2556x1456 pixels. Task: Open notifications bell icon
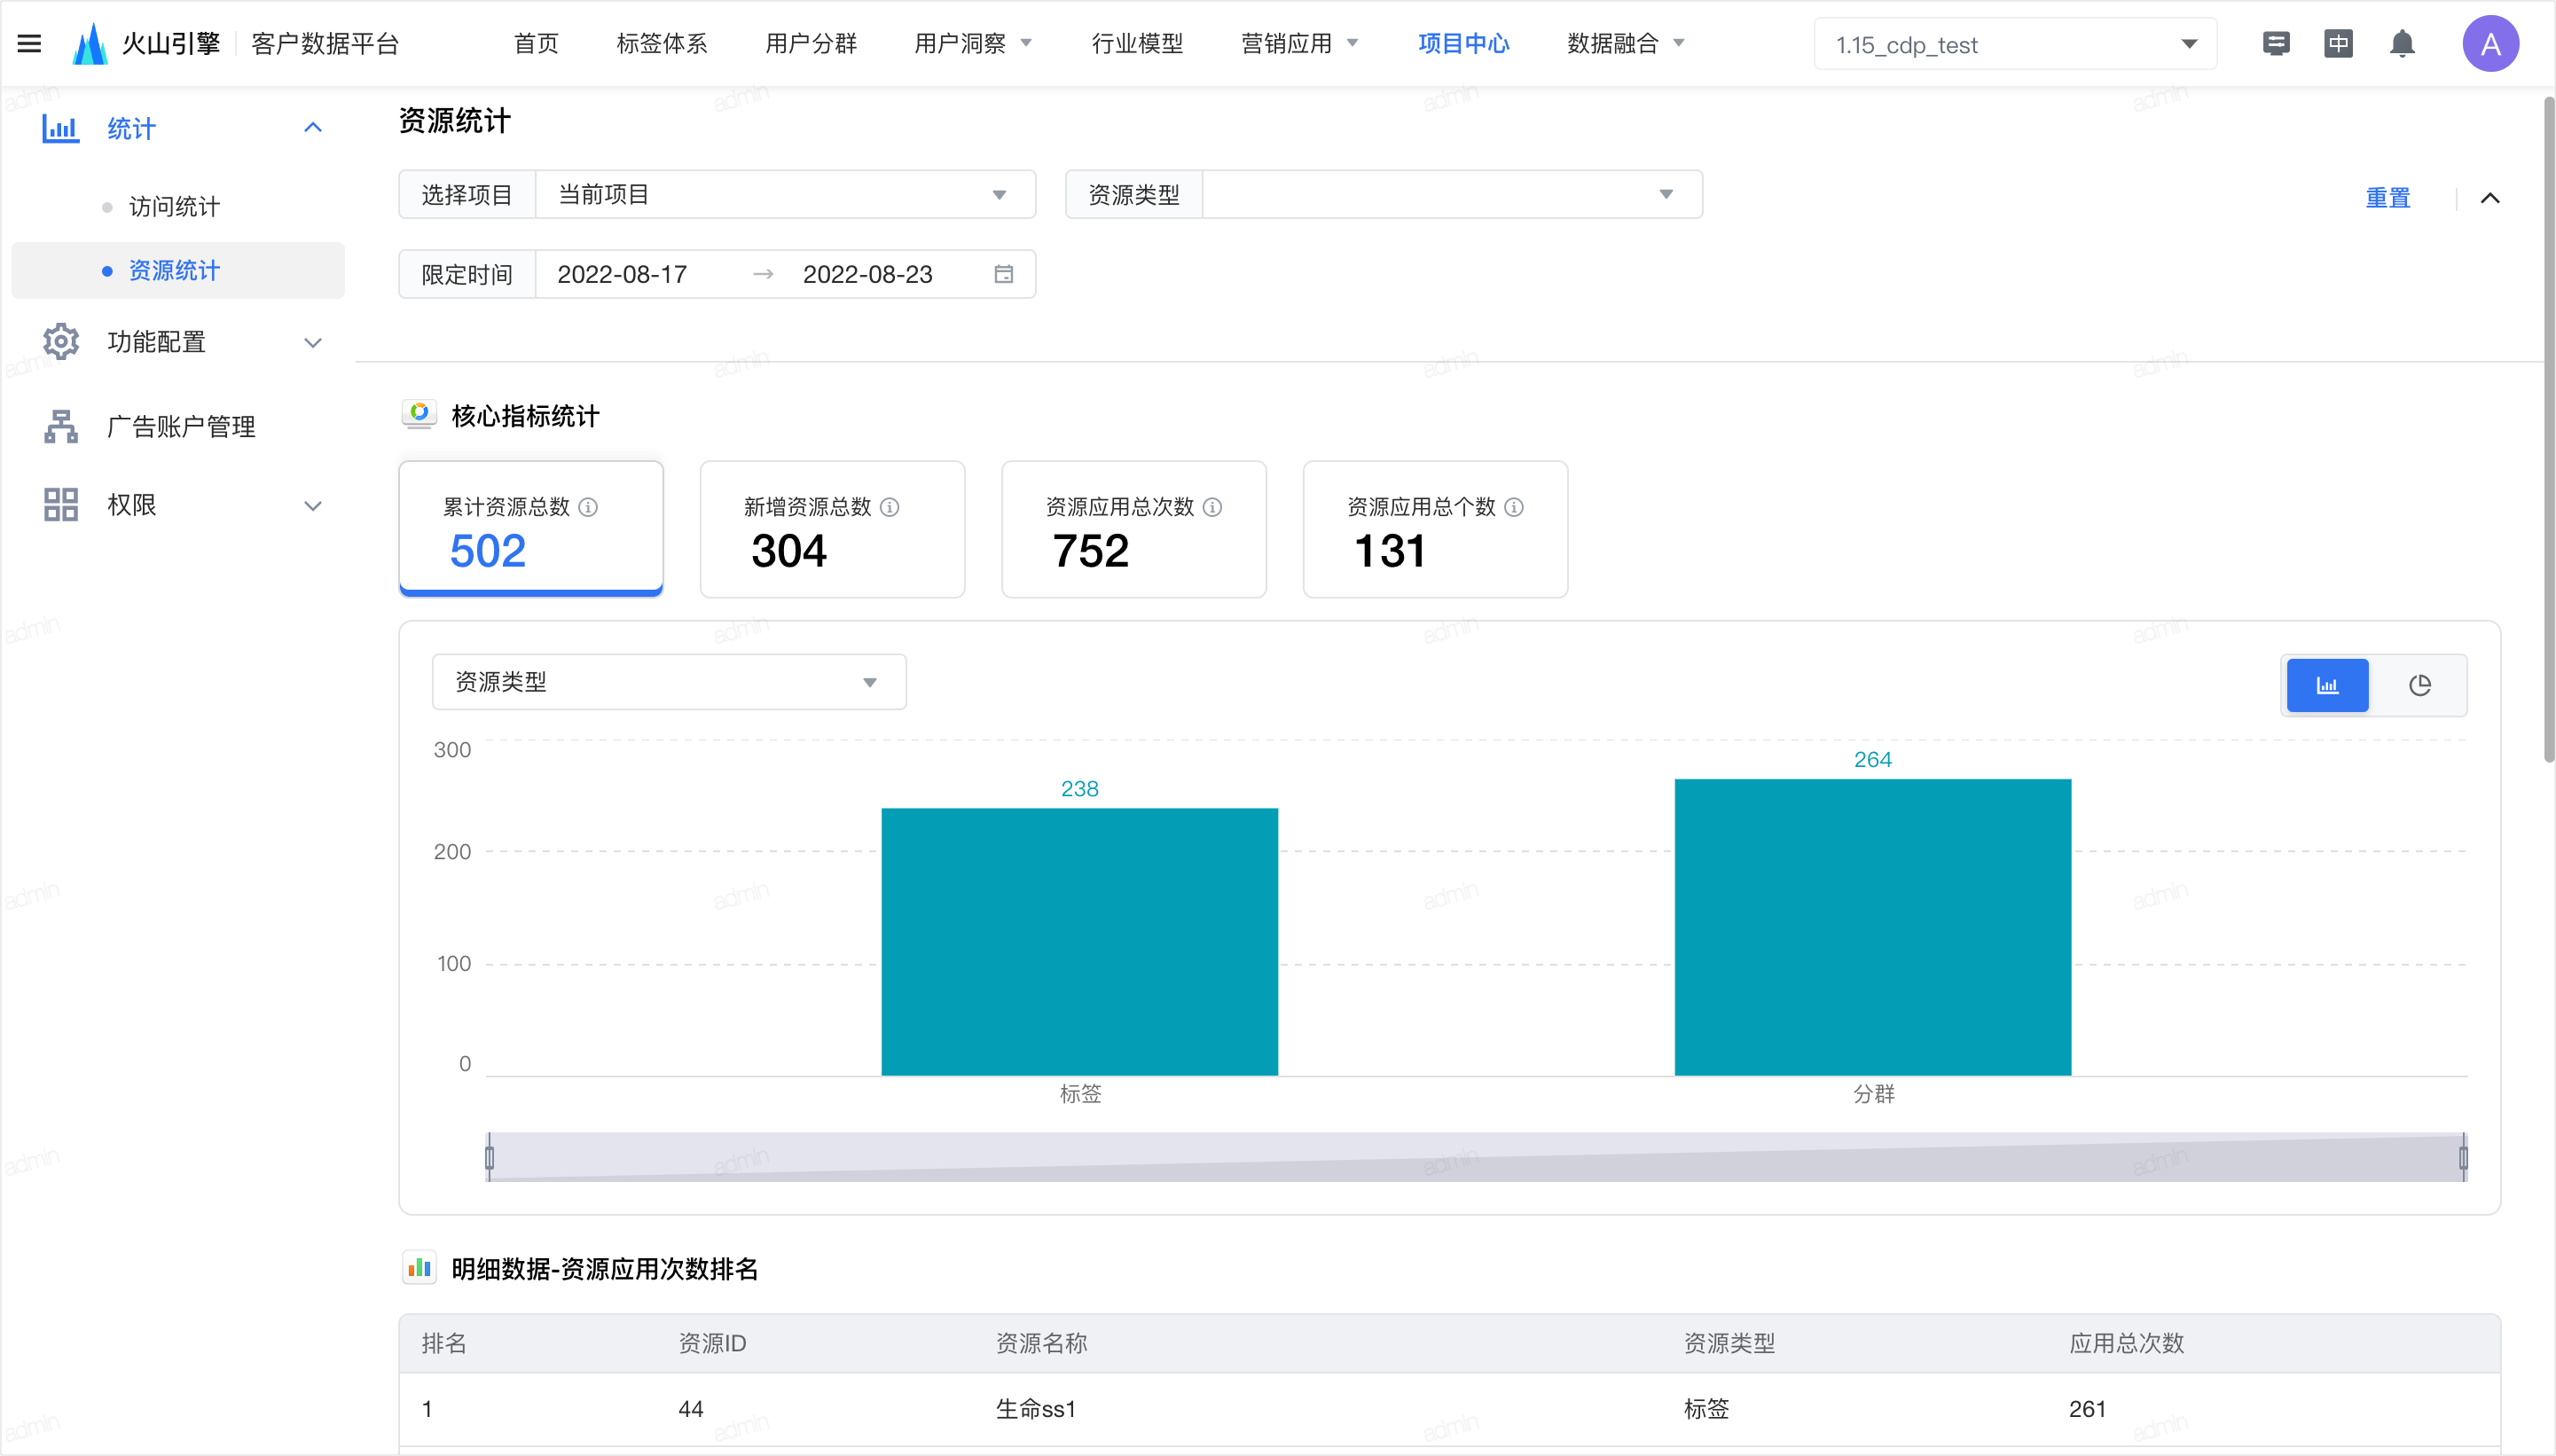pyautogui.click(x=2402, y=43)
